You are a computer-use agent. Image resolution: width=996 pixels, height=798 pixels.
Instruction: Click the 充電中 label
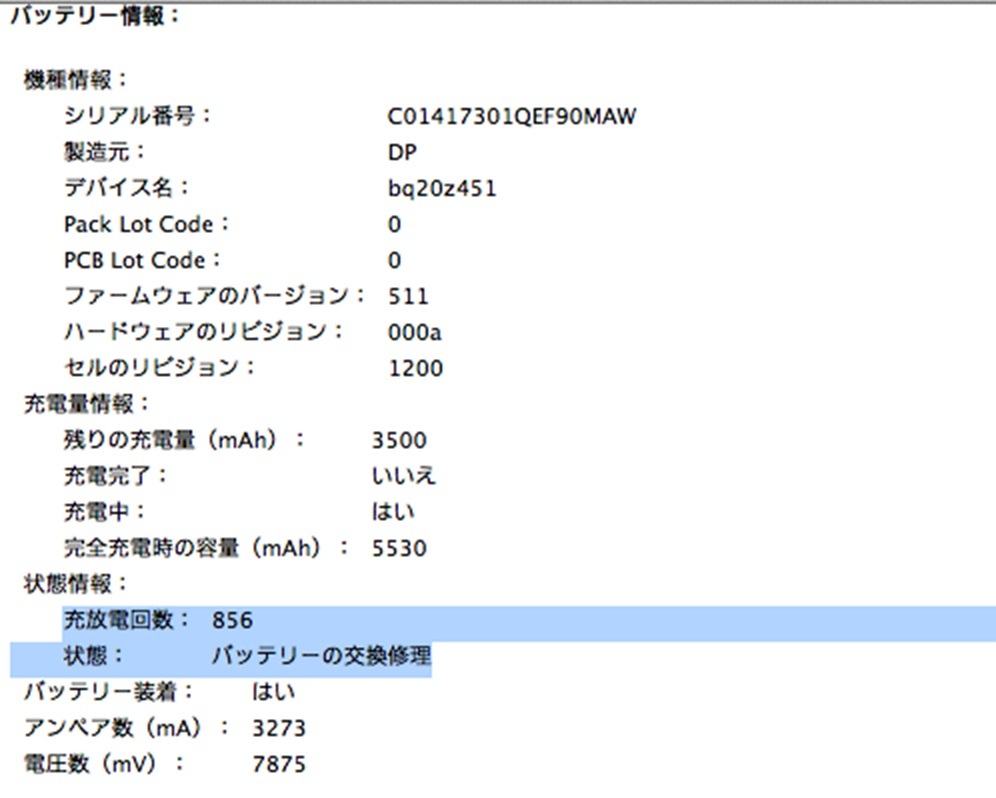(x=104, y=511)
